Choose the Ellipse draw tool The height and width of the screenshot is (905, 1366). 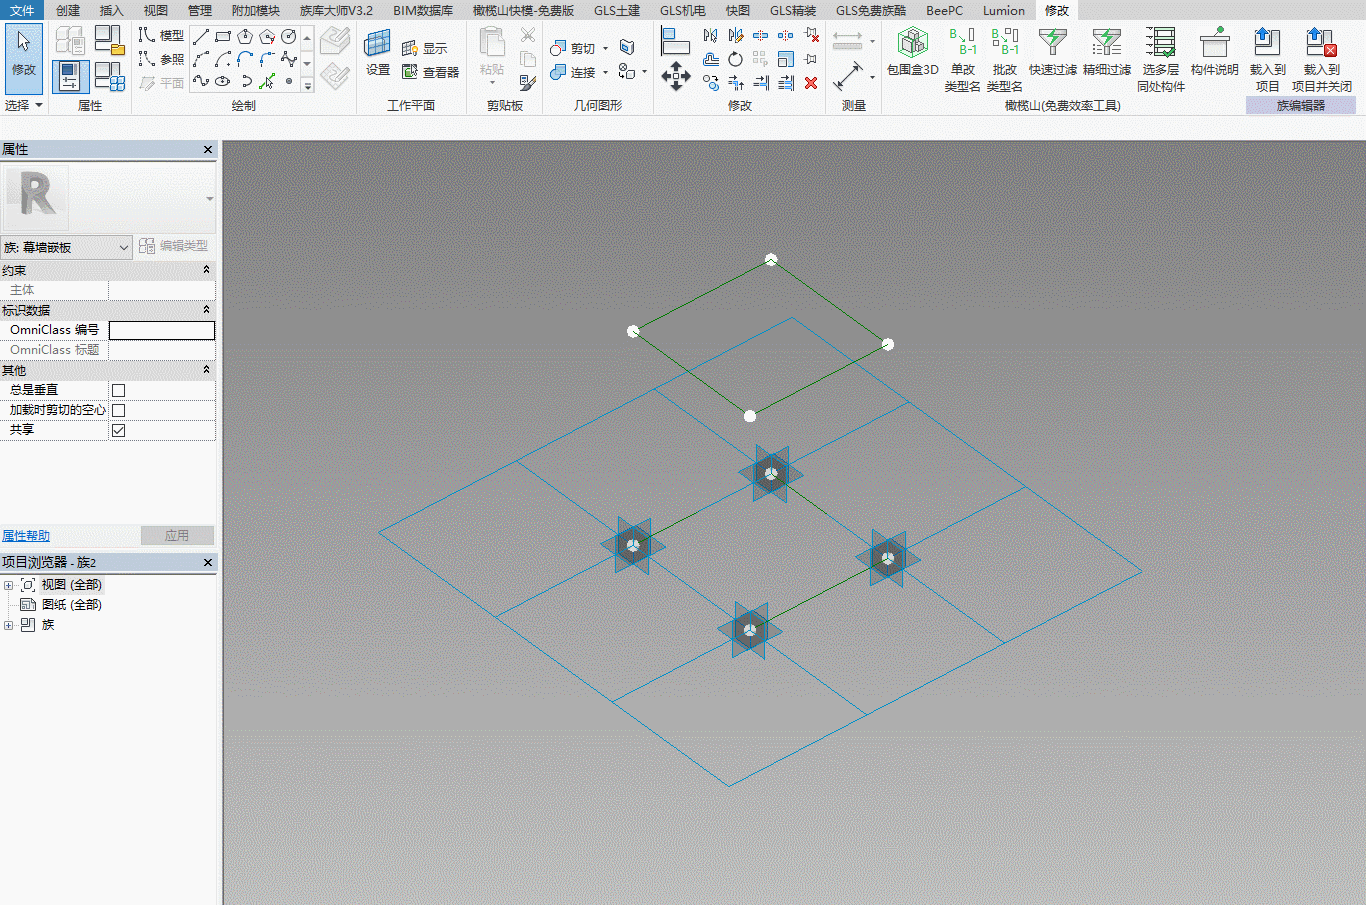point(222,80)
